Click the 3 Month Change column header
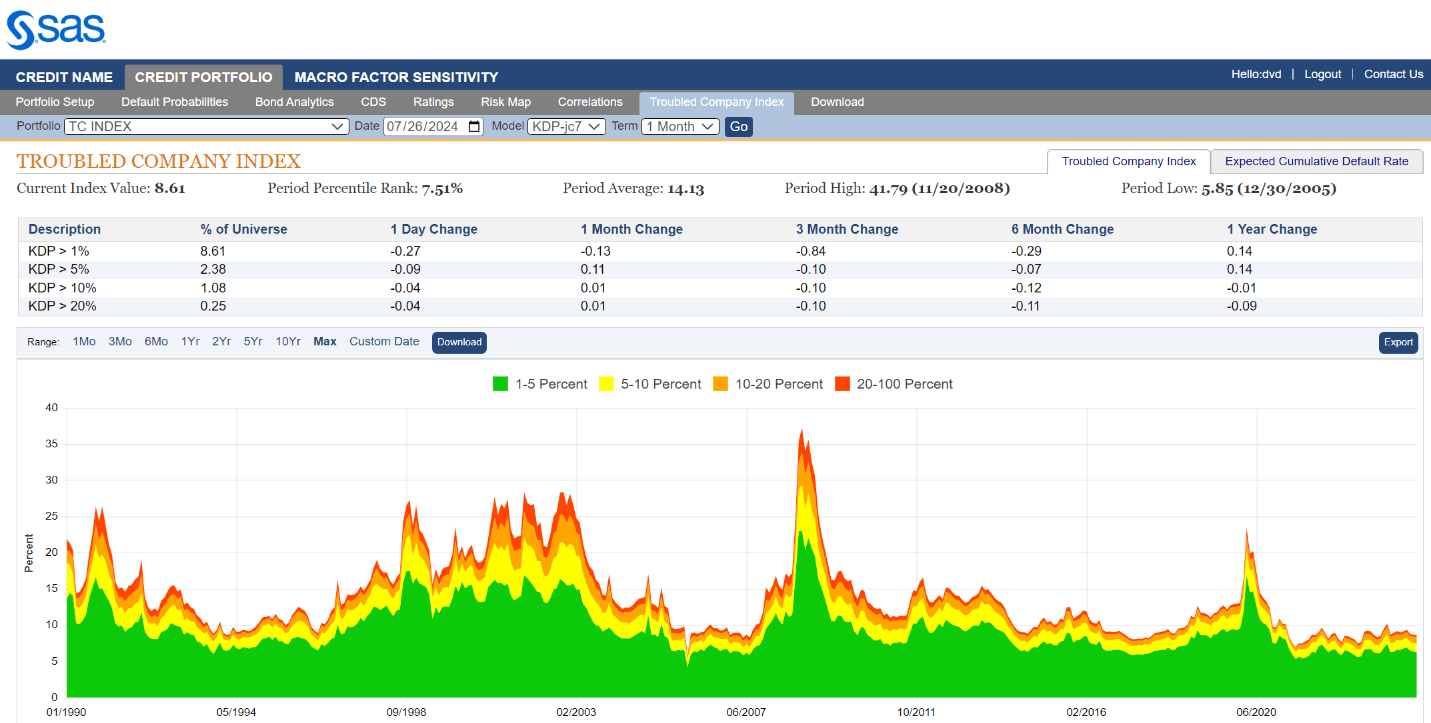This screenshot has width=1431, height=723. 848,229
